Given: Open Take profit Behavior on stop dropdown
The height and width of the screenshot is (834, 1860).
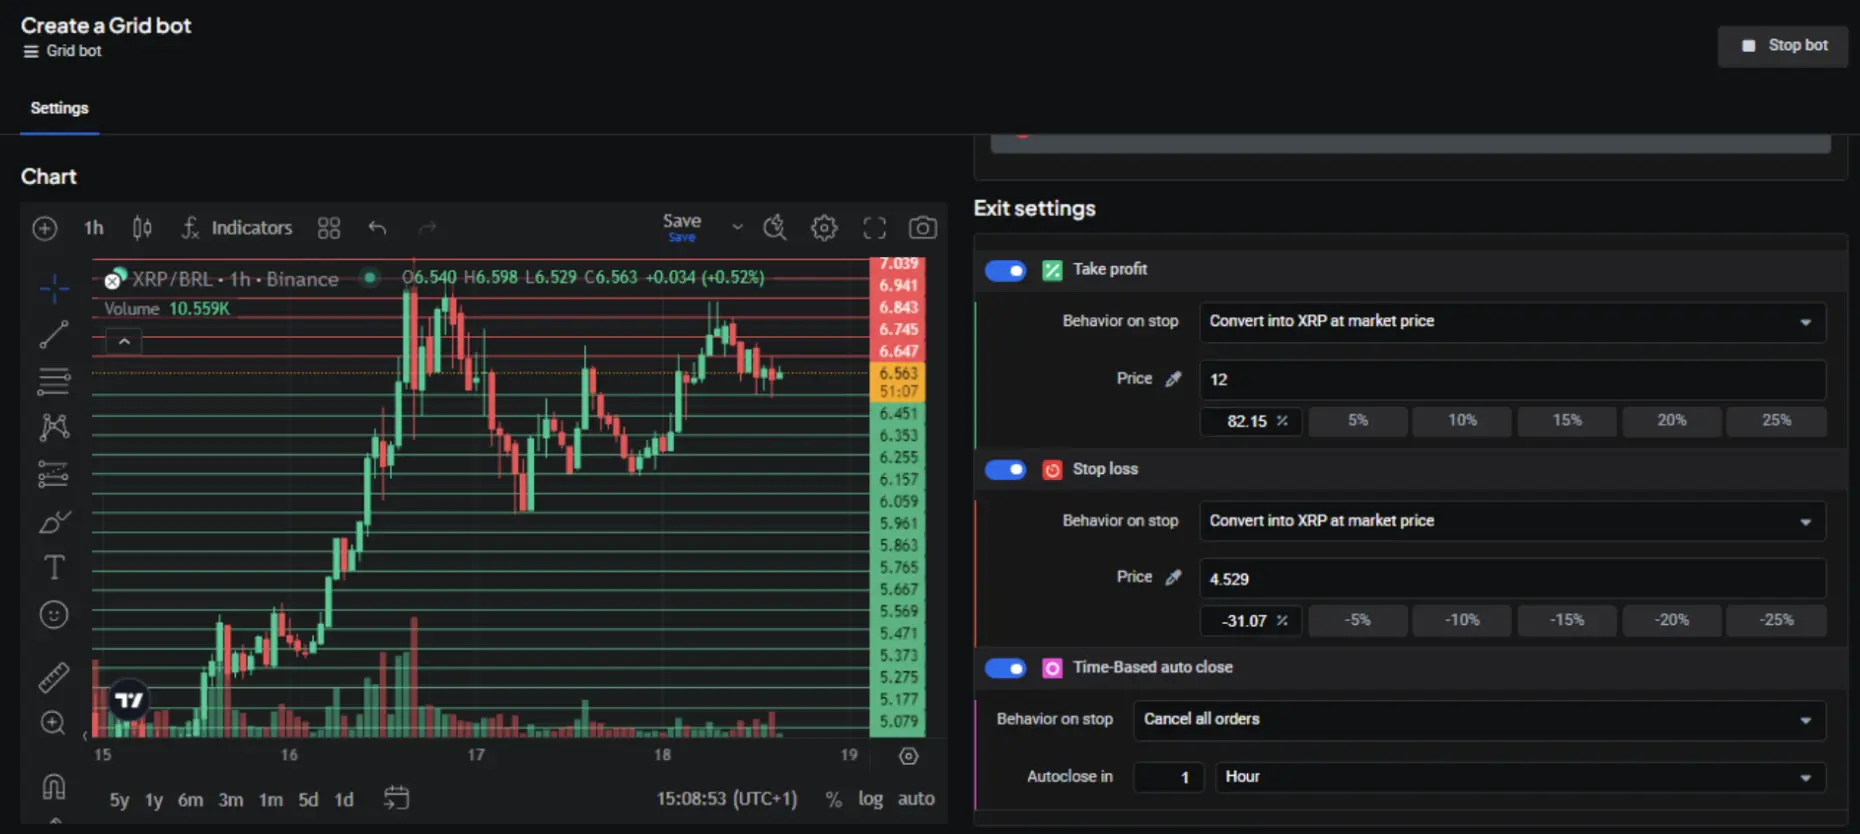Looking at the screenshot, I should click(x=1512, y=322).
